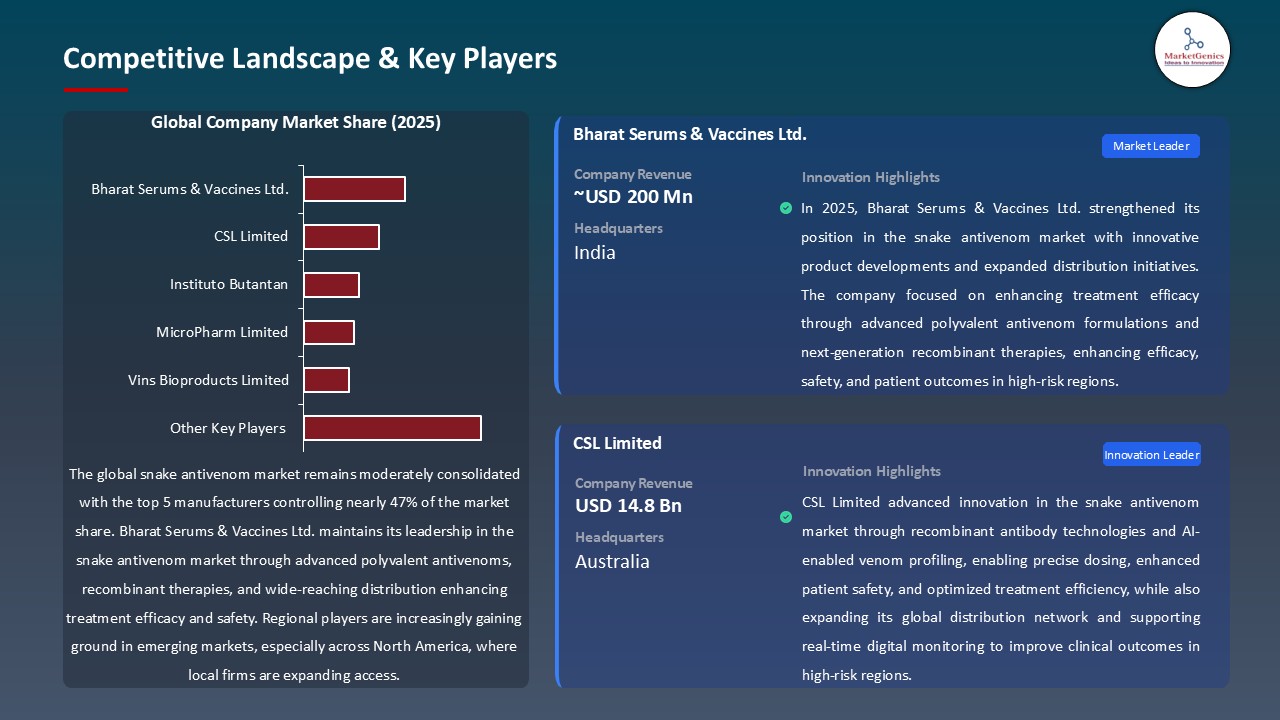The height and width of the screenshot is (720, 1280).
Task: Select the Competitive Landscape & Key Players title
Action: (x=310, y=59)
